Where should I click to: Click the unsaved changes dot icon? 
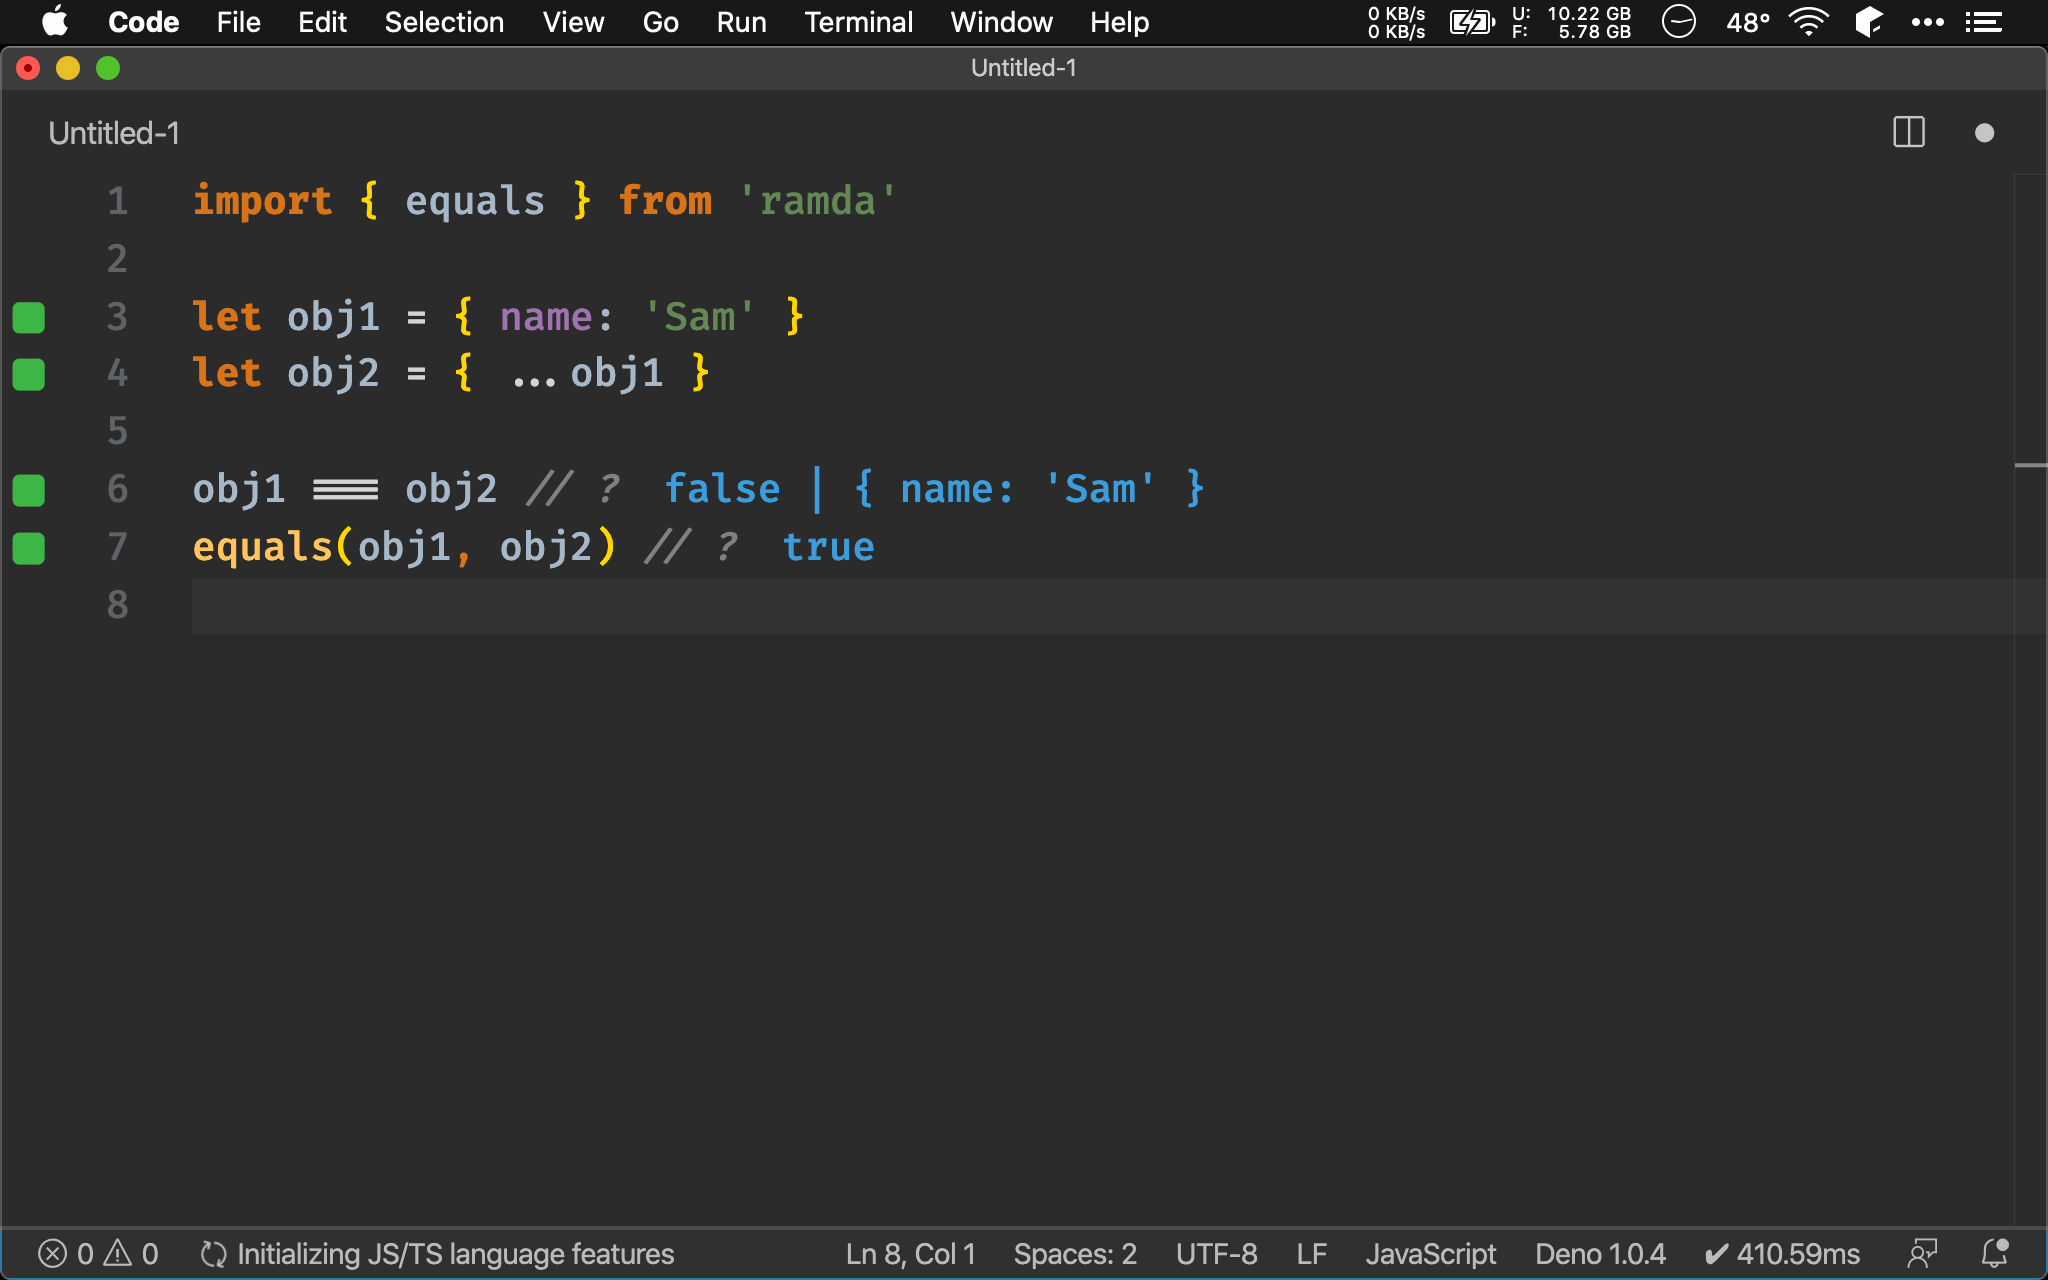point(1984,133)
